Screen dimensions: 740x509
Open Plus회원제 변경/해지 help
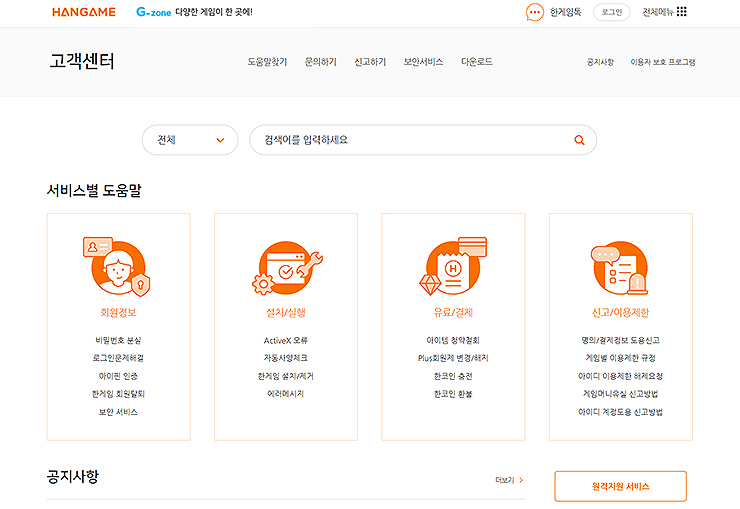pos(453,358)
